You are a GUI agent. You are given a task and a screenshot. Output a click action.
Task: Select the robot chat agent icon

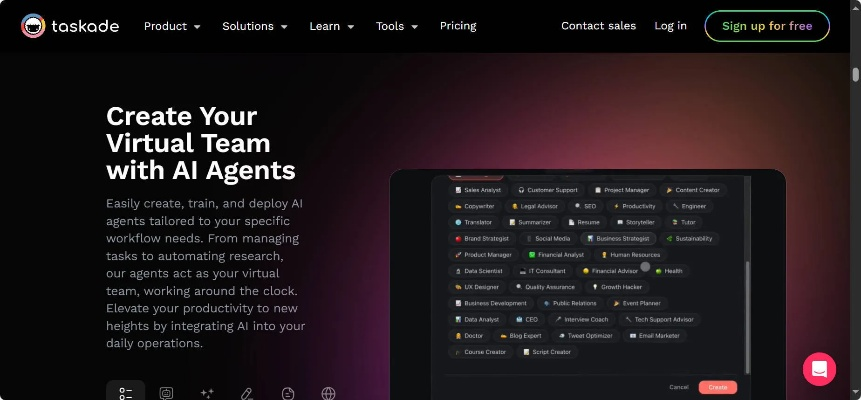[166, 393]
